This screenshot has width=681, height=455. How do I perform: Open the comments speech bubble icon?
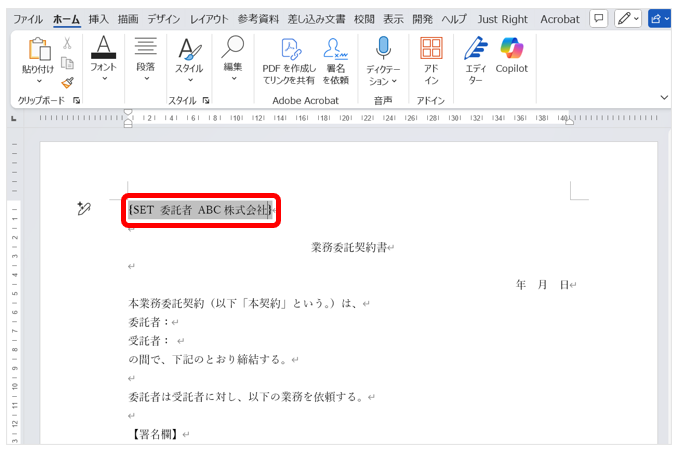[598, 19]
